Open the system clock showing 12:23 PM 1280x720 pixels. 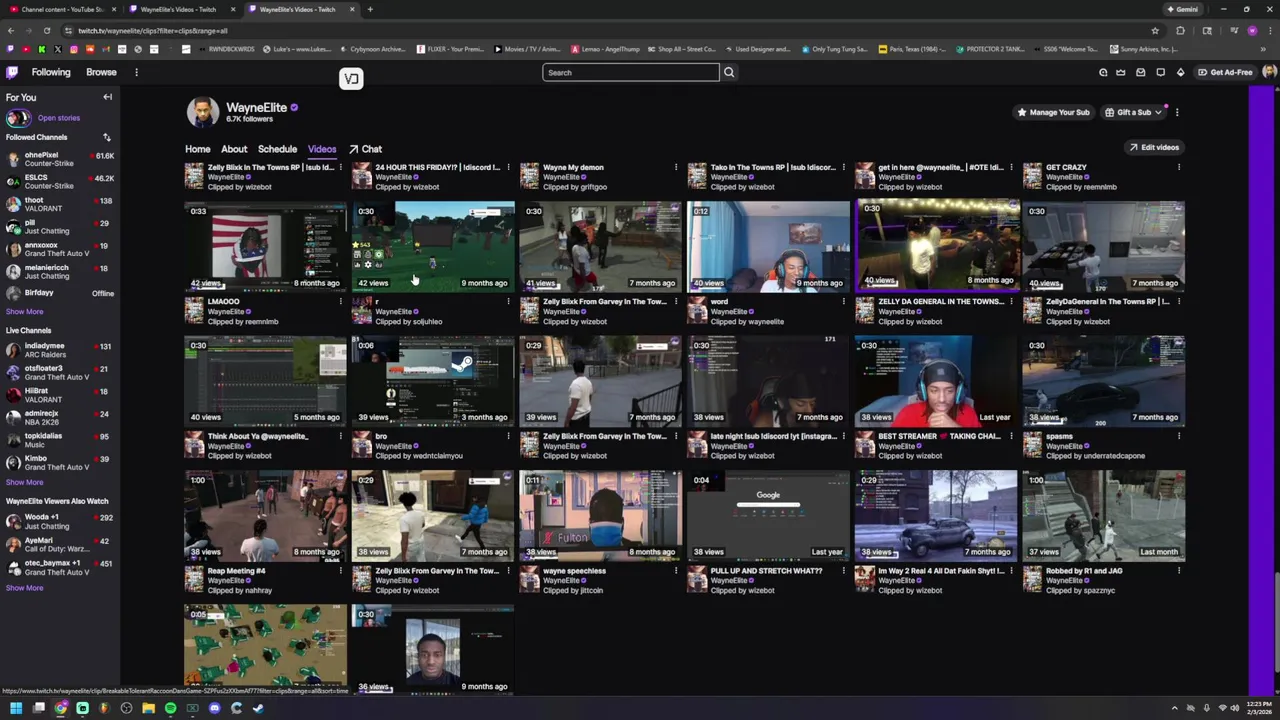(1258, 708)
